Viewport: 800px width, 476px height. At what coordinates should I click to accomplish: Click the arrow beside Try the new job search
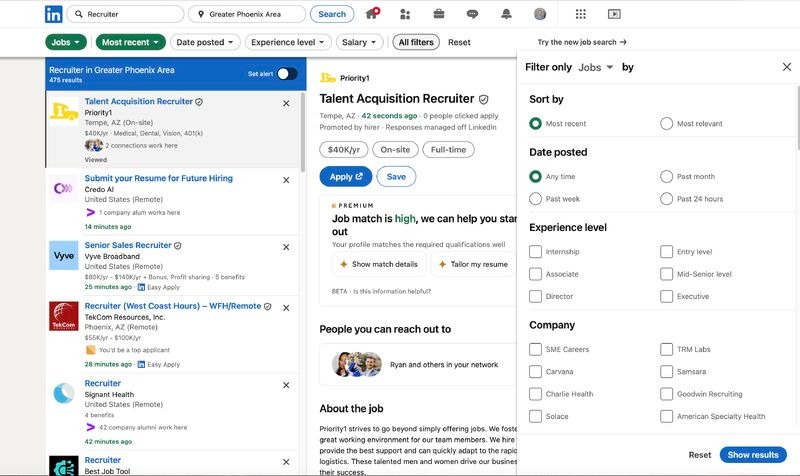coord(623,42)
